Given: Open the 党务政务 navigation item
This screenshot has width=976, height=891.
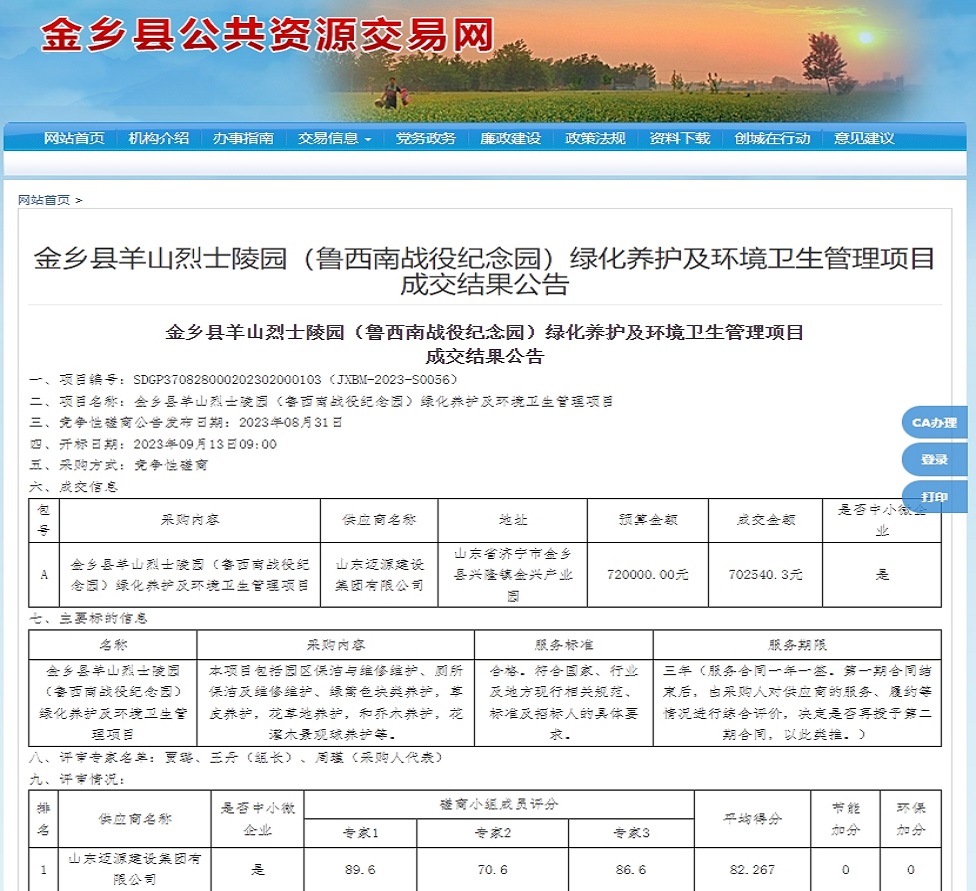Looking at the screenshot, I should (x=426, y=138).
